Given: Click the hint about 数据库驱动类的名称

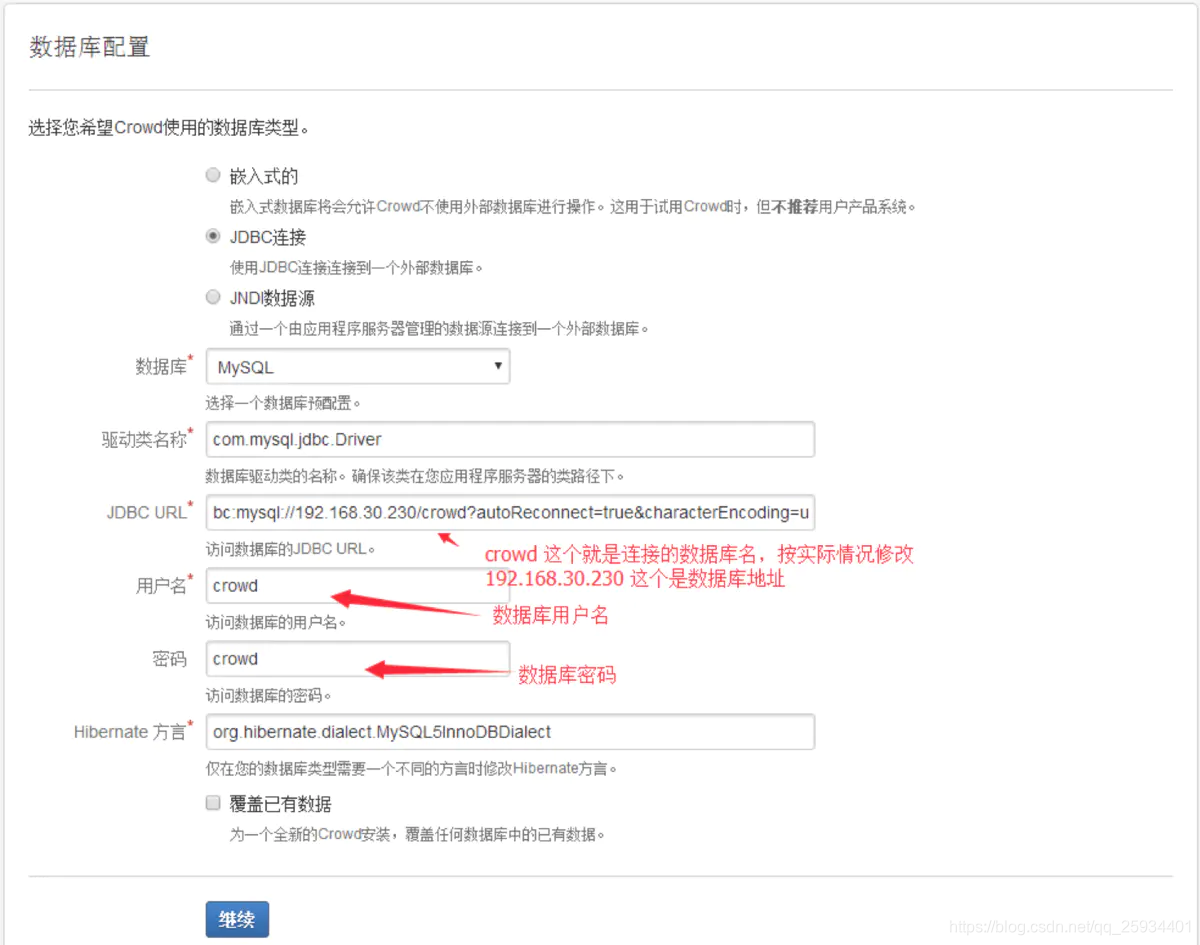Looking at the screenshot, I should [x=416, y=476].
